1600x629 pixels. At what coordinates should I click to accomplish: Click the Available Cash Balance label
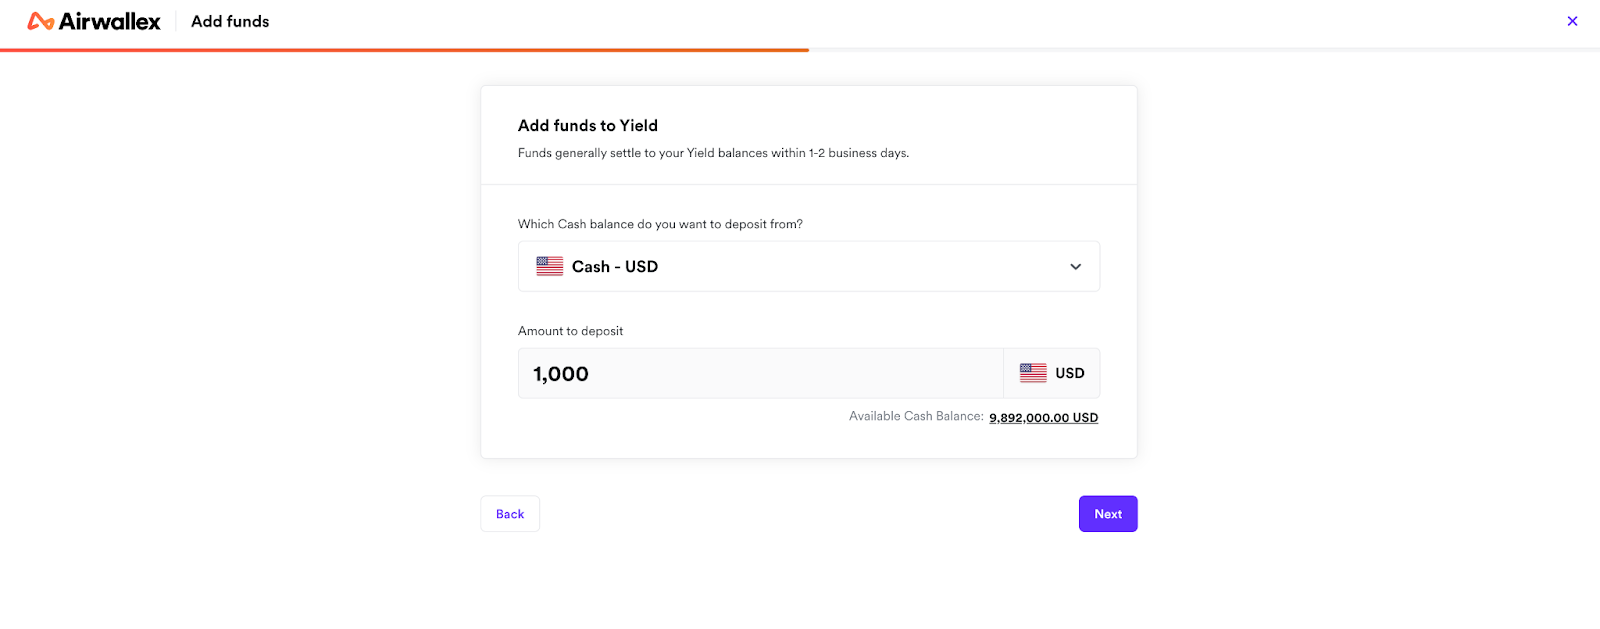916,416
